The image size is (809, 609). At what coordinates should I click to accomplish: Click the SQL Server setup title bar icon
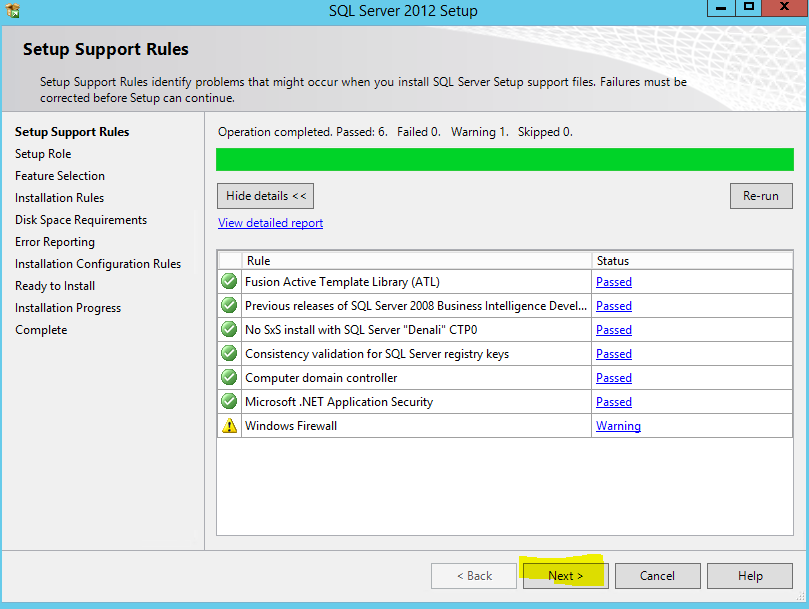tap(12, 10)
